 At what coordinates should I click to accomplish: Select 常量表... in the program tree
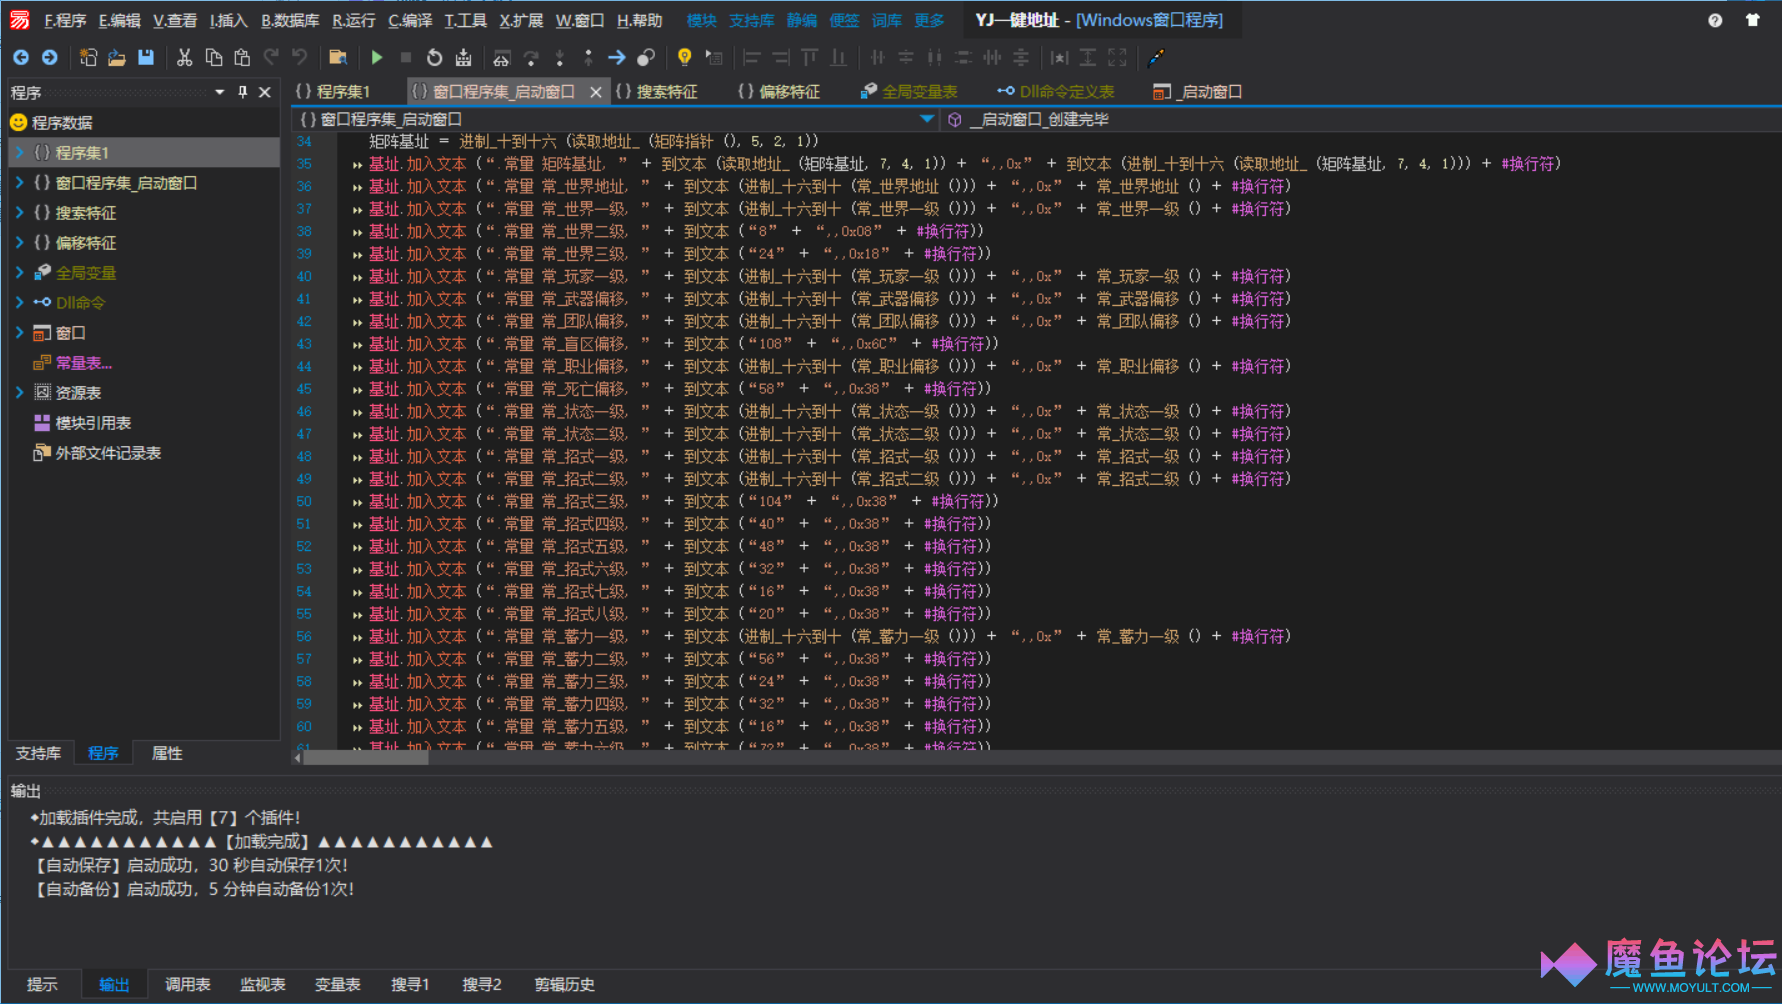(x=83, y=363)
